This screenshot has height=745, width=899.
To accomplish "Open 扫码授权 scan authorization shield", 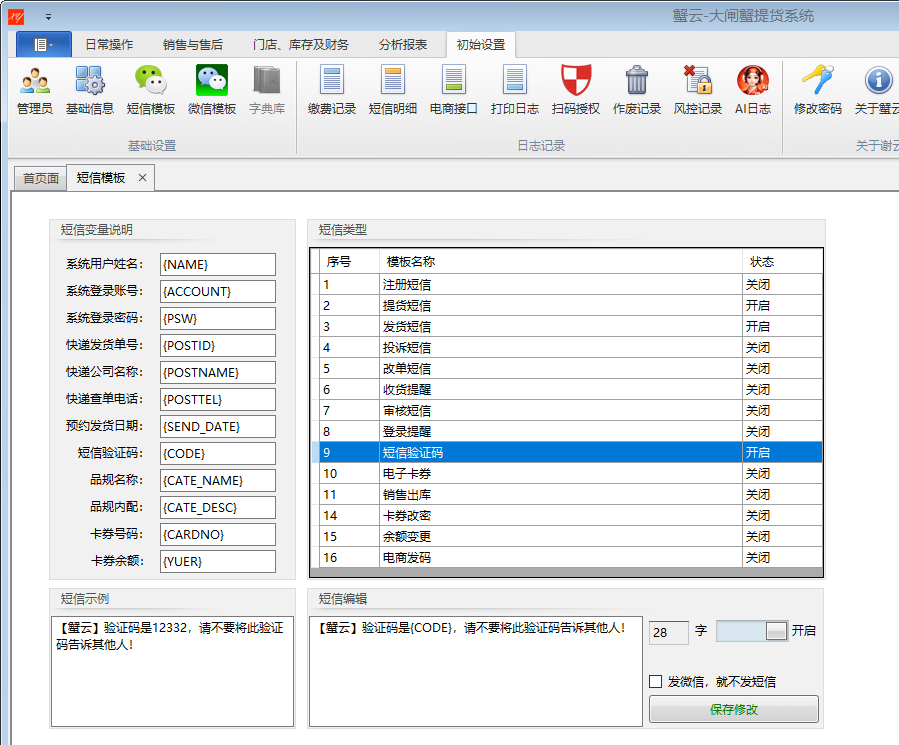I will [576, 90].
